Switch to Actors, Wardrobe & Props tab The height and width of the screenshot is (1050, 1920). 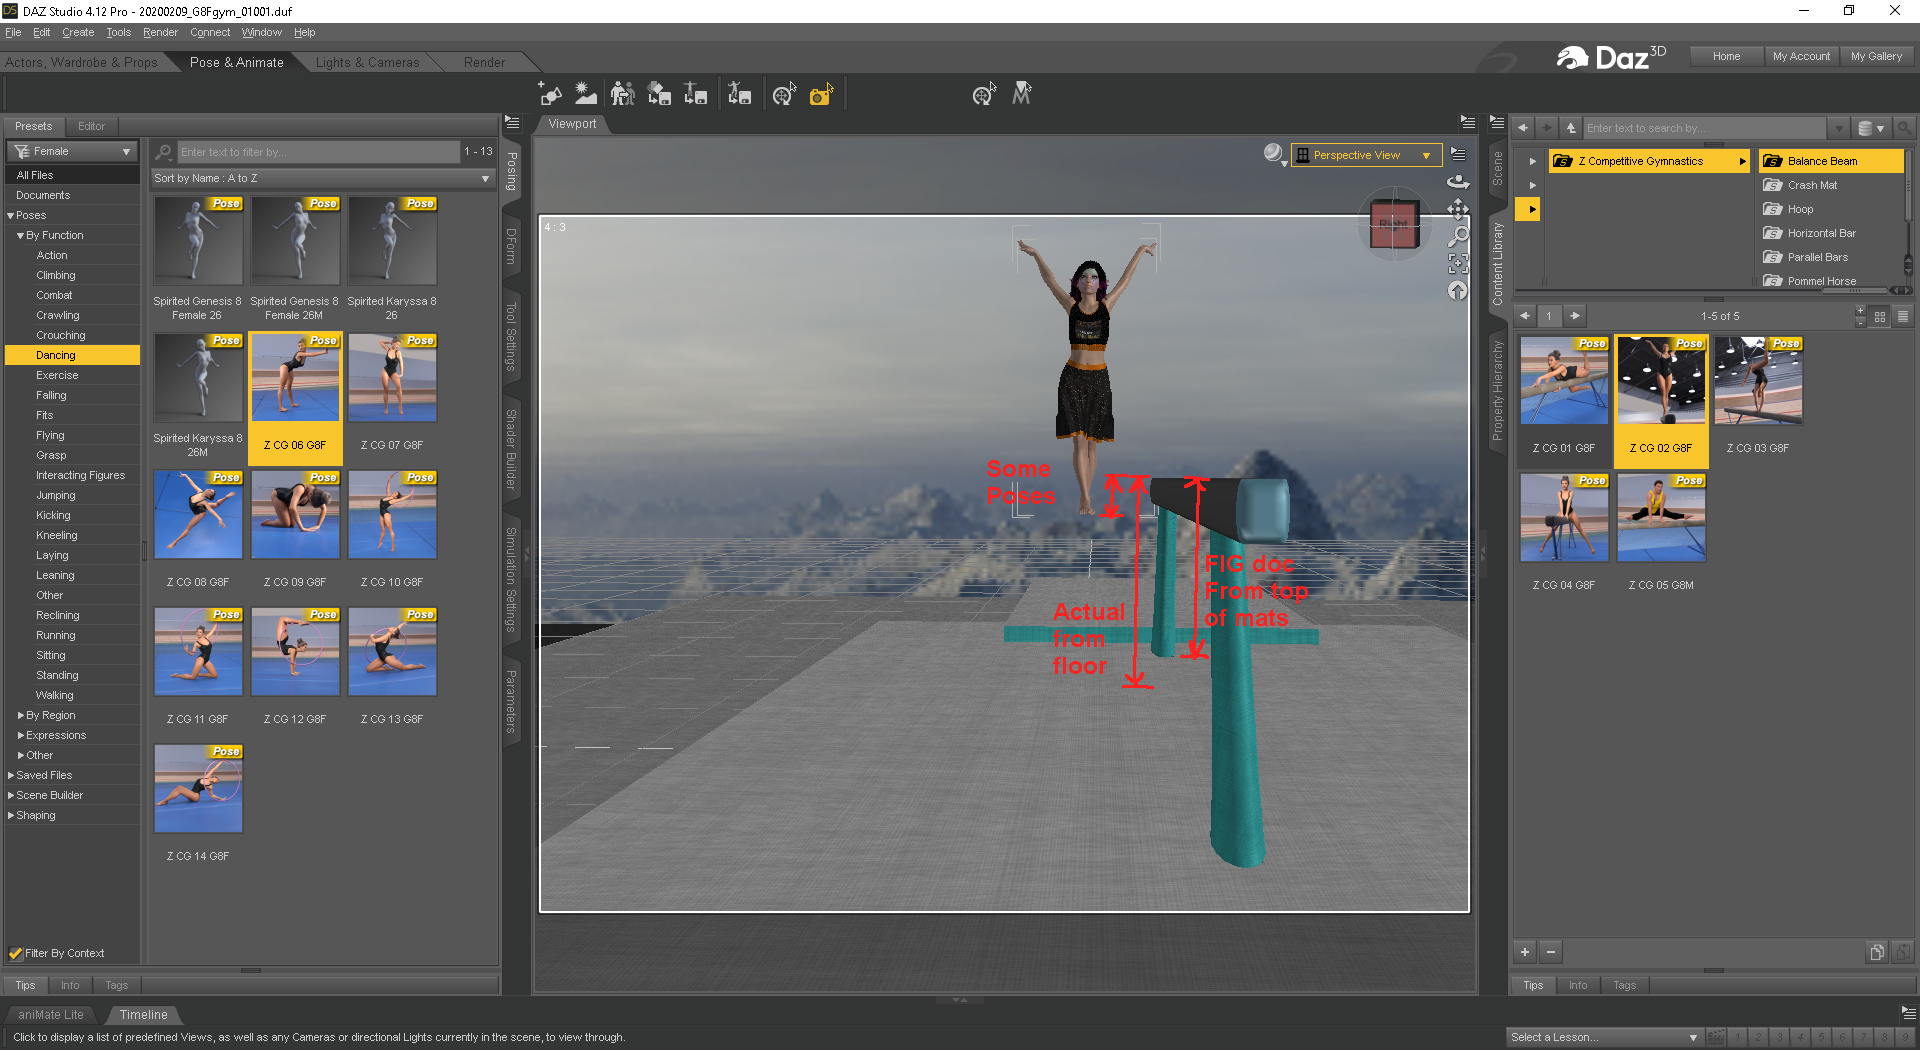click(x=81, y=62)
